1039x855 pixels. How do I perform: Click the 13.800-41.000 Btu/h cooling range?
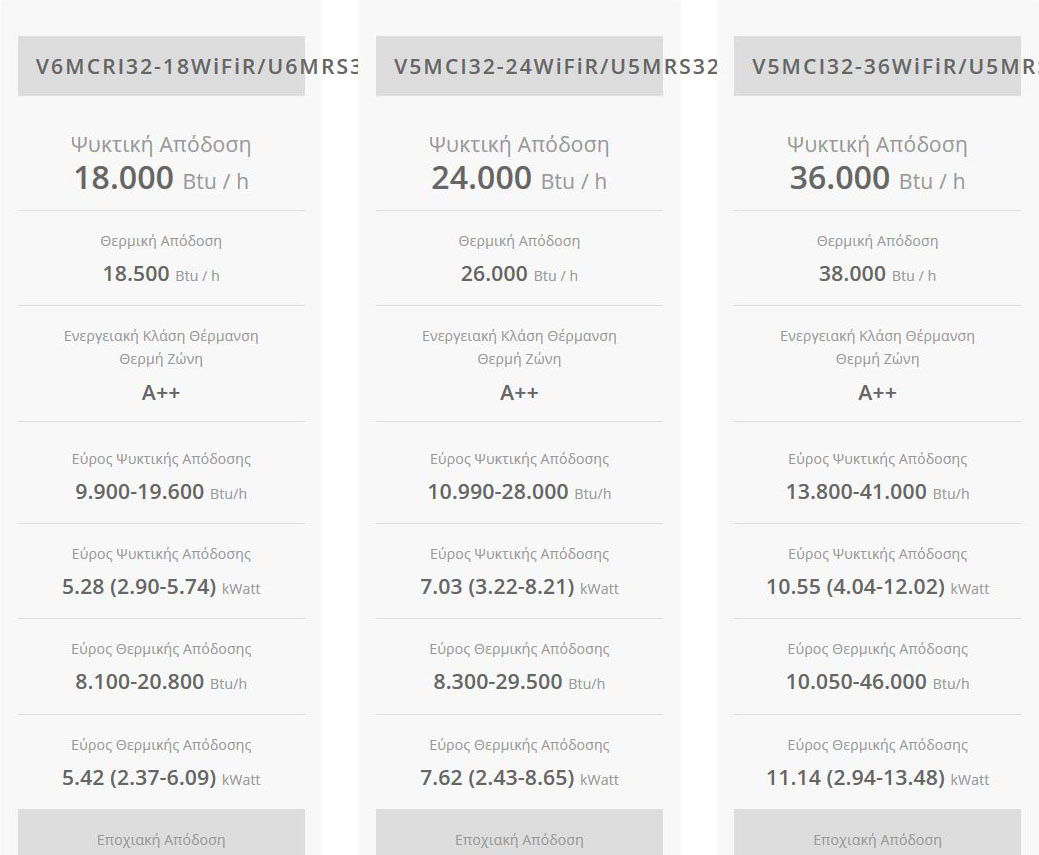pyautogui.click(x=877, y=492)
